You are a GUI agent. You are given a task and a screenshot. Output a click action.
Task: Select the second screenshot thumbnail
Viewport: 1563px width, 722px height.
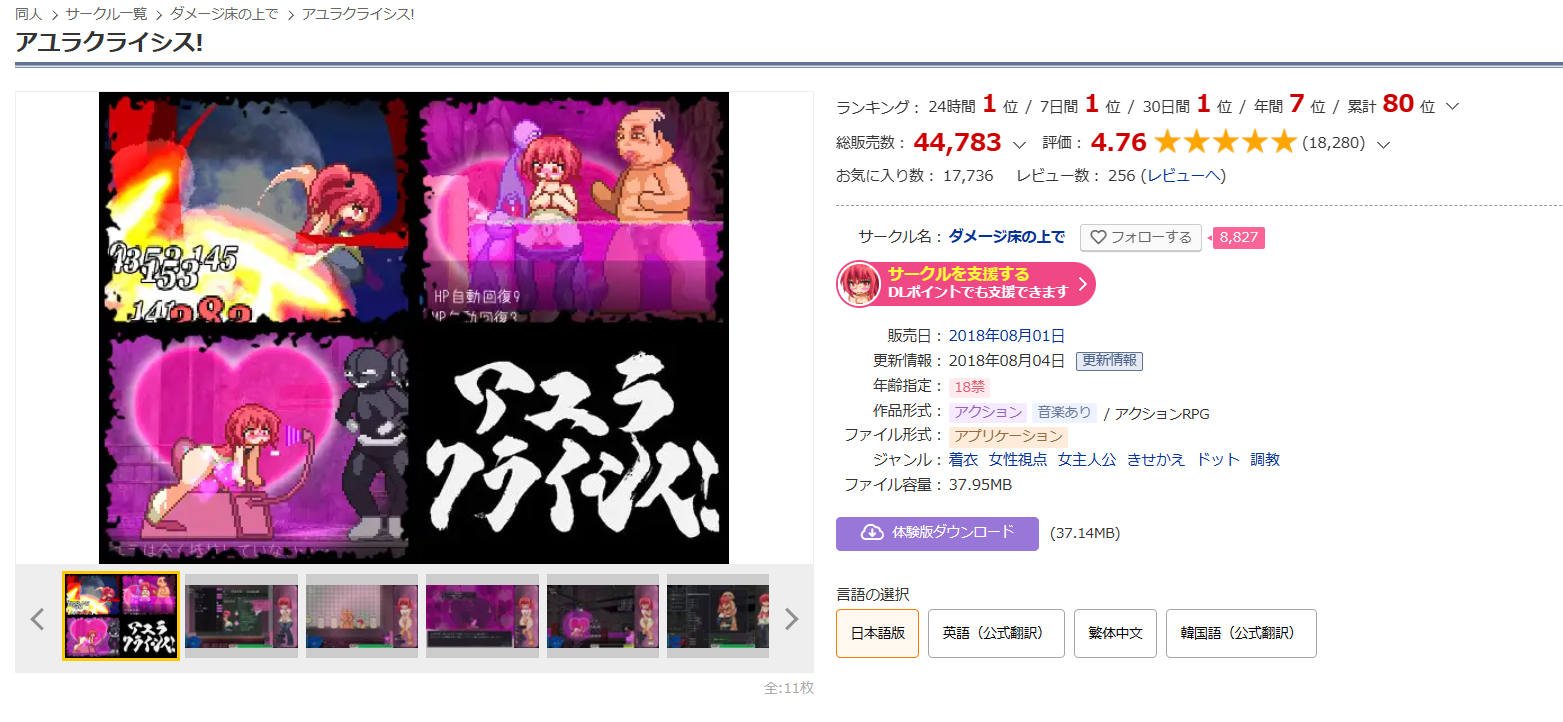pos(241,616)
